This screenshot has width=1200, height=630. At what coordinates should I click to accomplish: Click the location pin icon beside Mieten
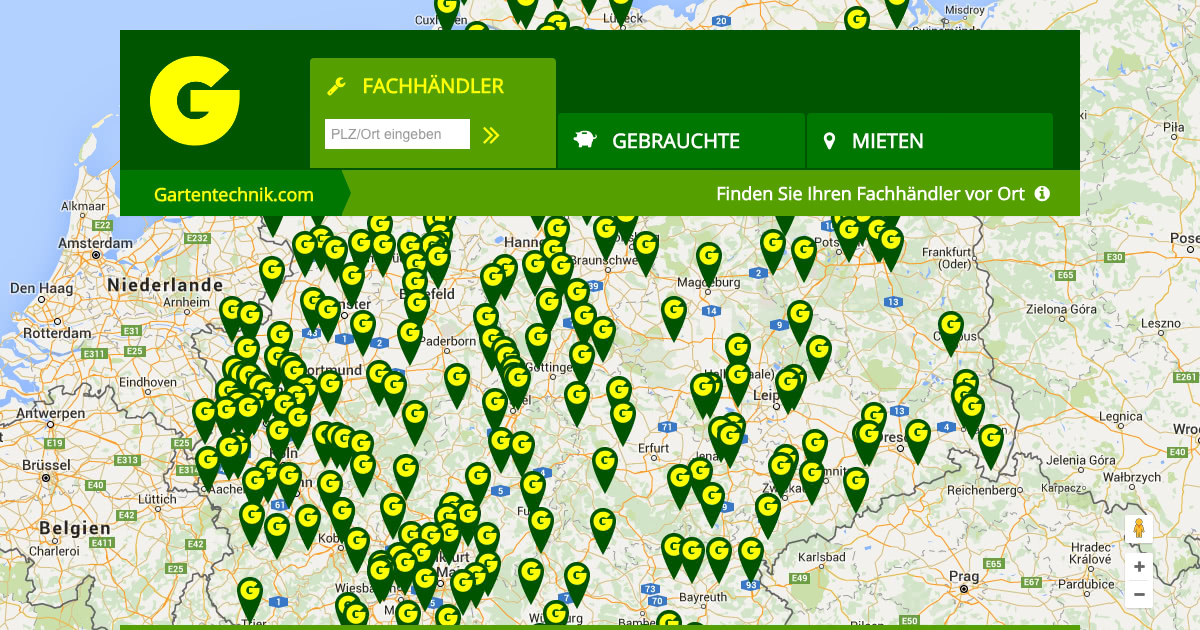(829, 141)
